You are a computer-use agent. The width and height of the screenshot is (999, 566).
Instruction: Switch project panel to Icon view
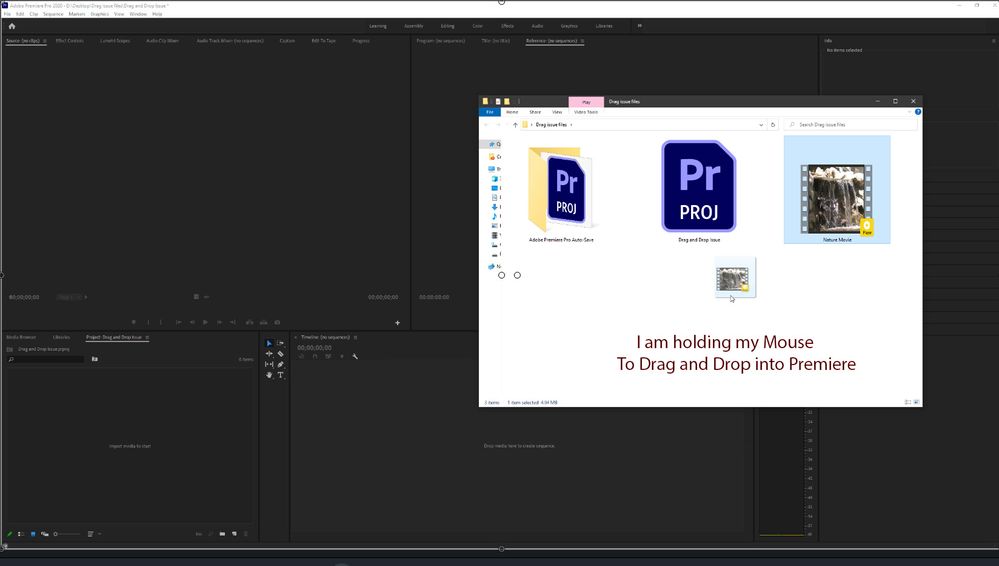(x=32, y=534)
